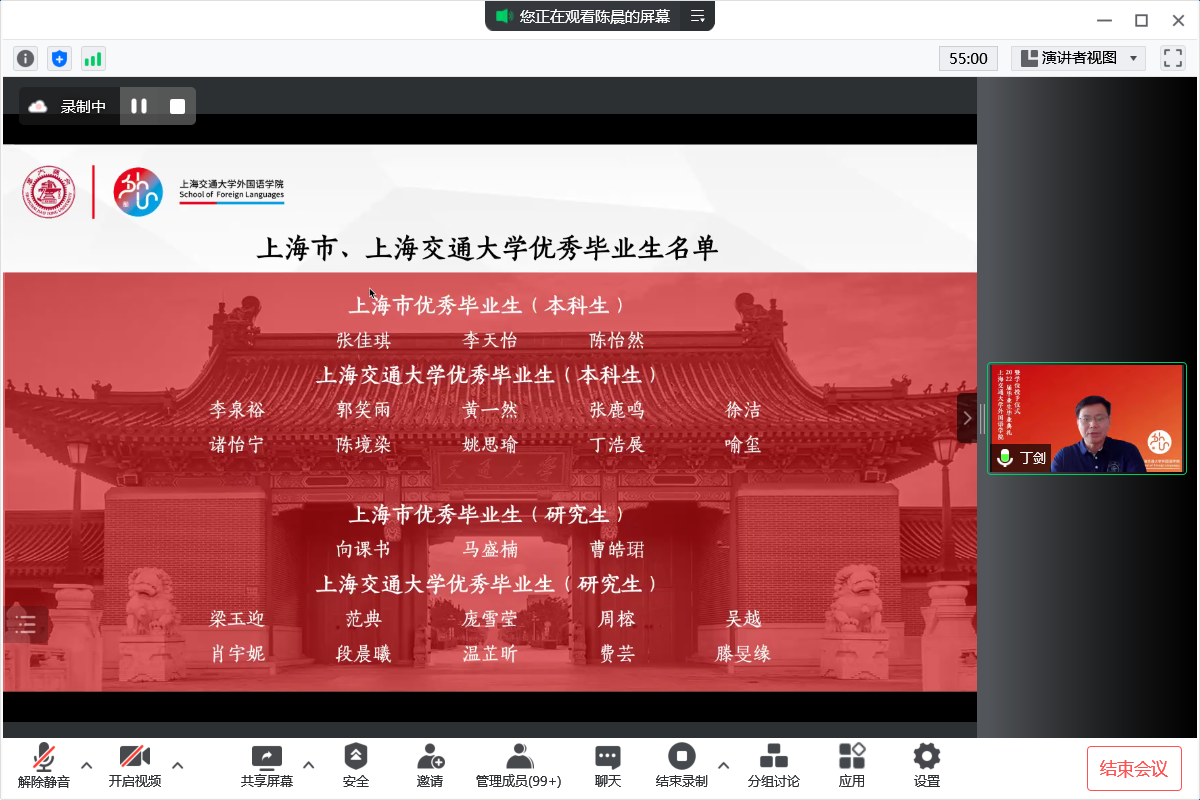Expand the audio options arrow beside 解除静音
The width and height of the screenshot is (1200, 800).
(87, 766)
